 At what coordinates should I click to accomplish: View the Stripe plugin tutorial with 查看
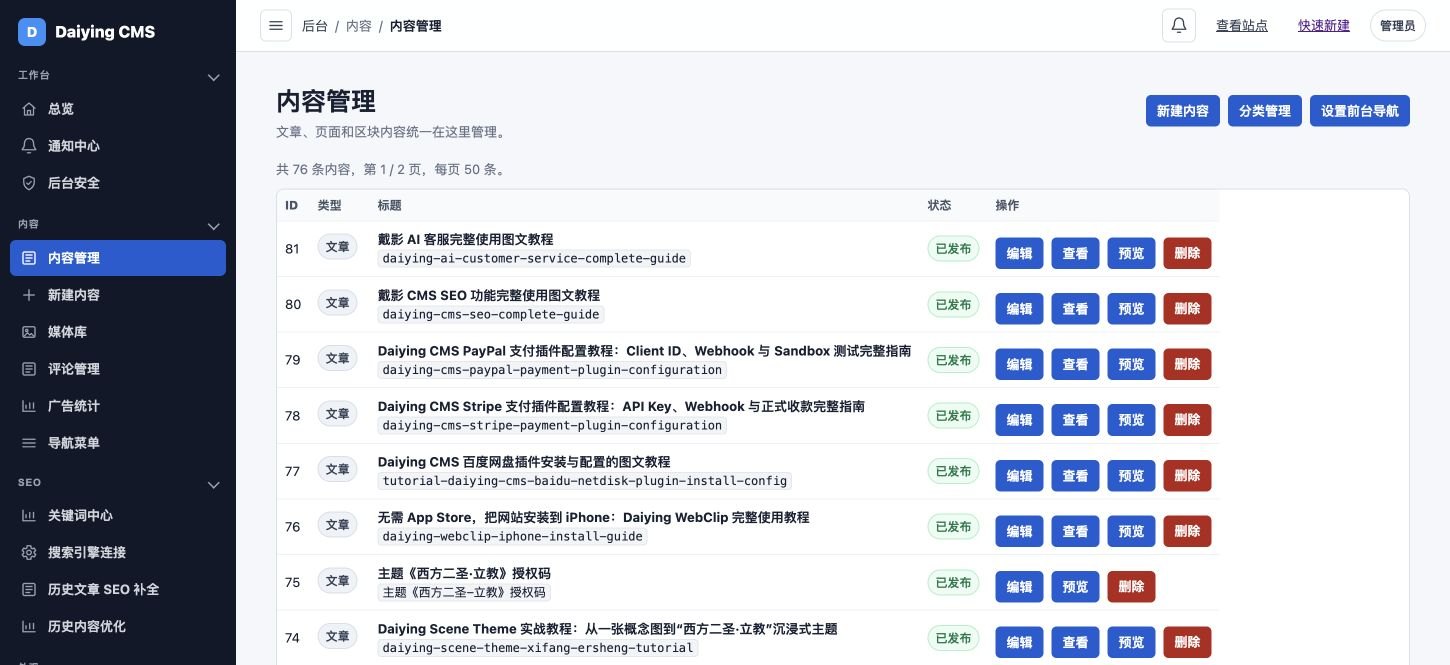point(1075,420)
